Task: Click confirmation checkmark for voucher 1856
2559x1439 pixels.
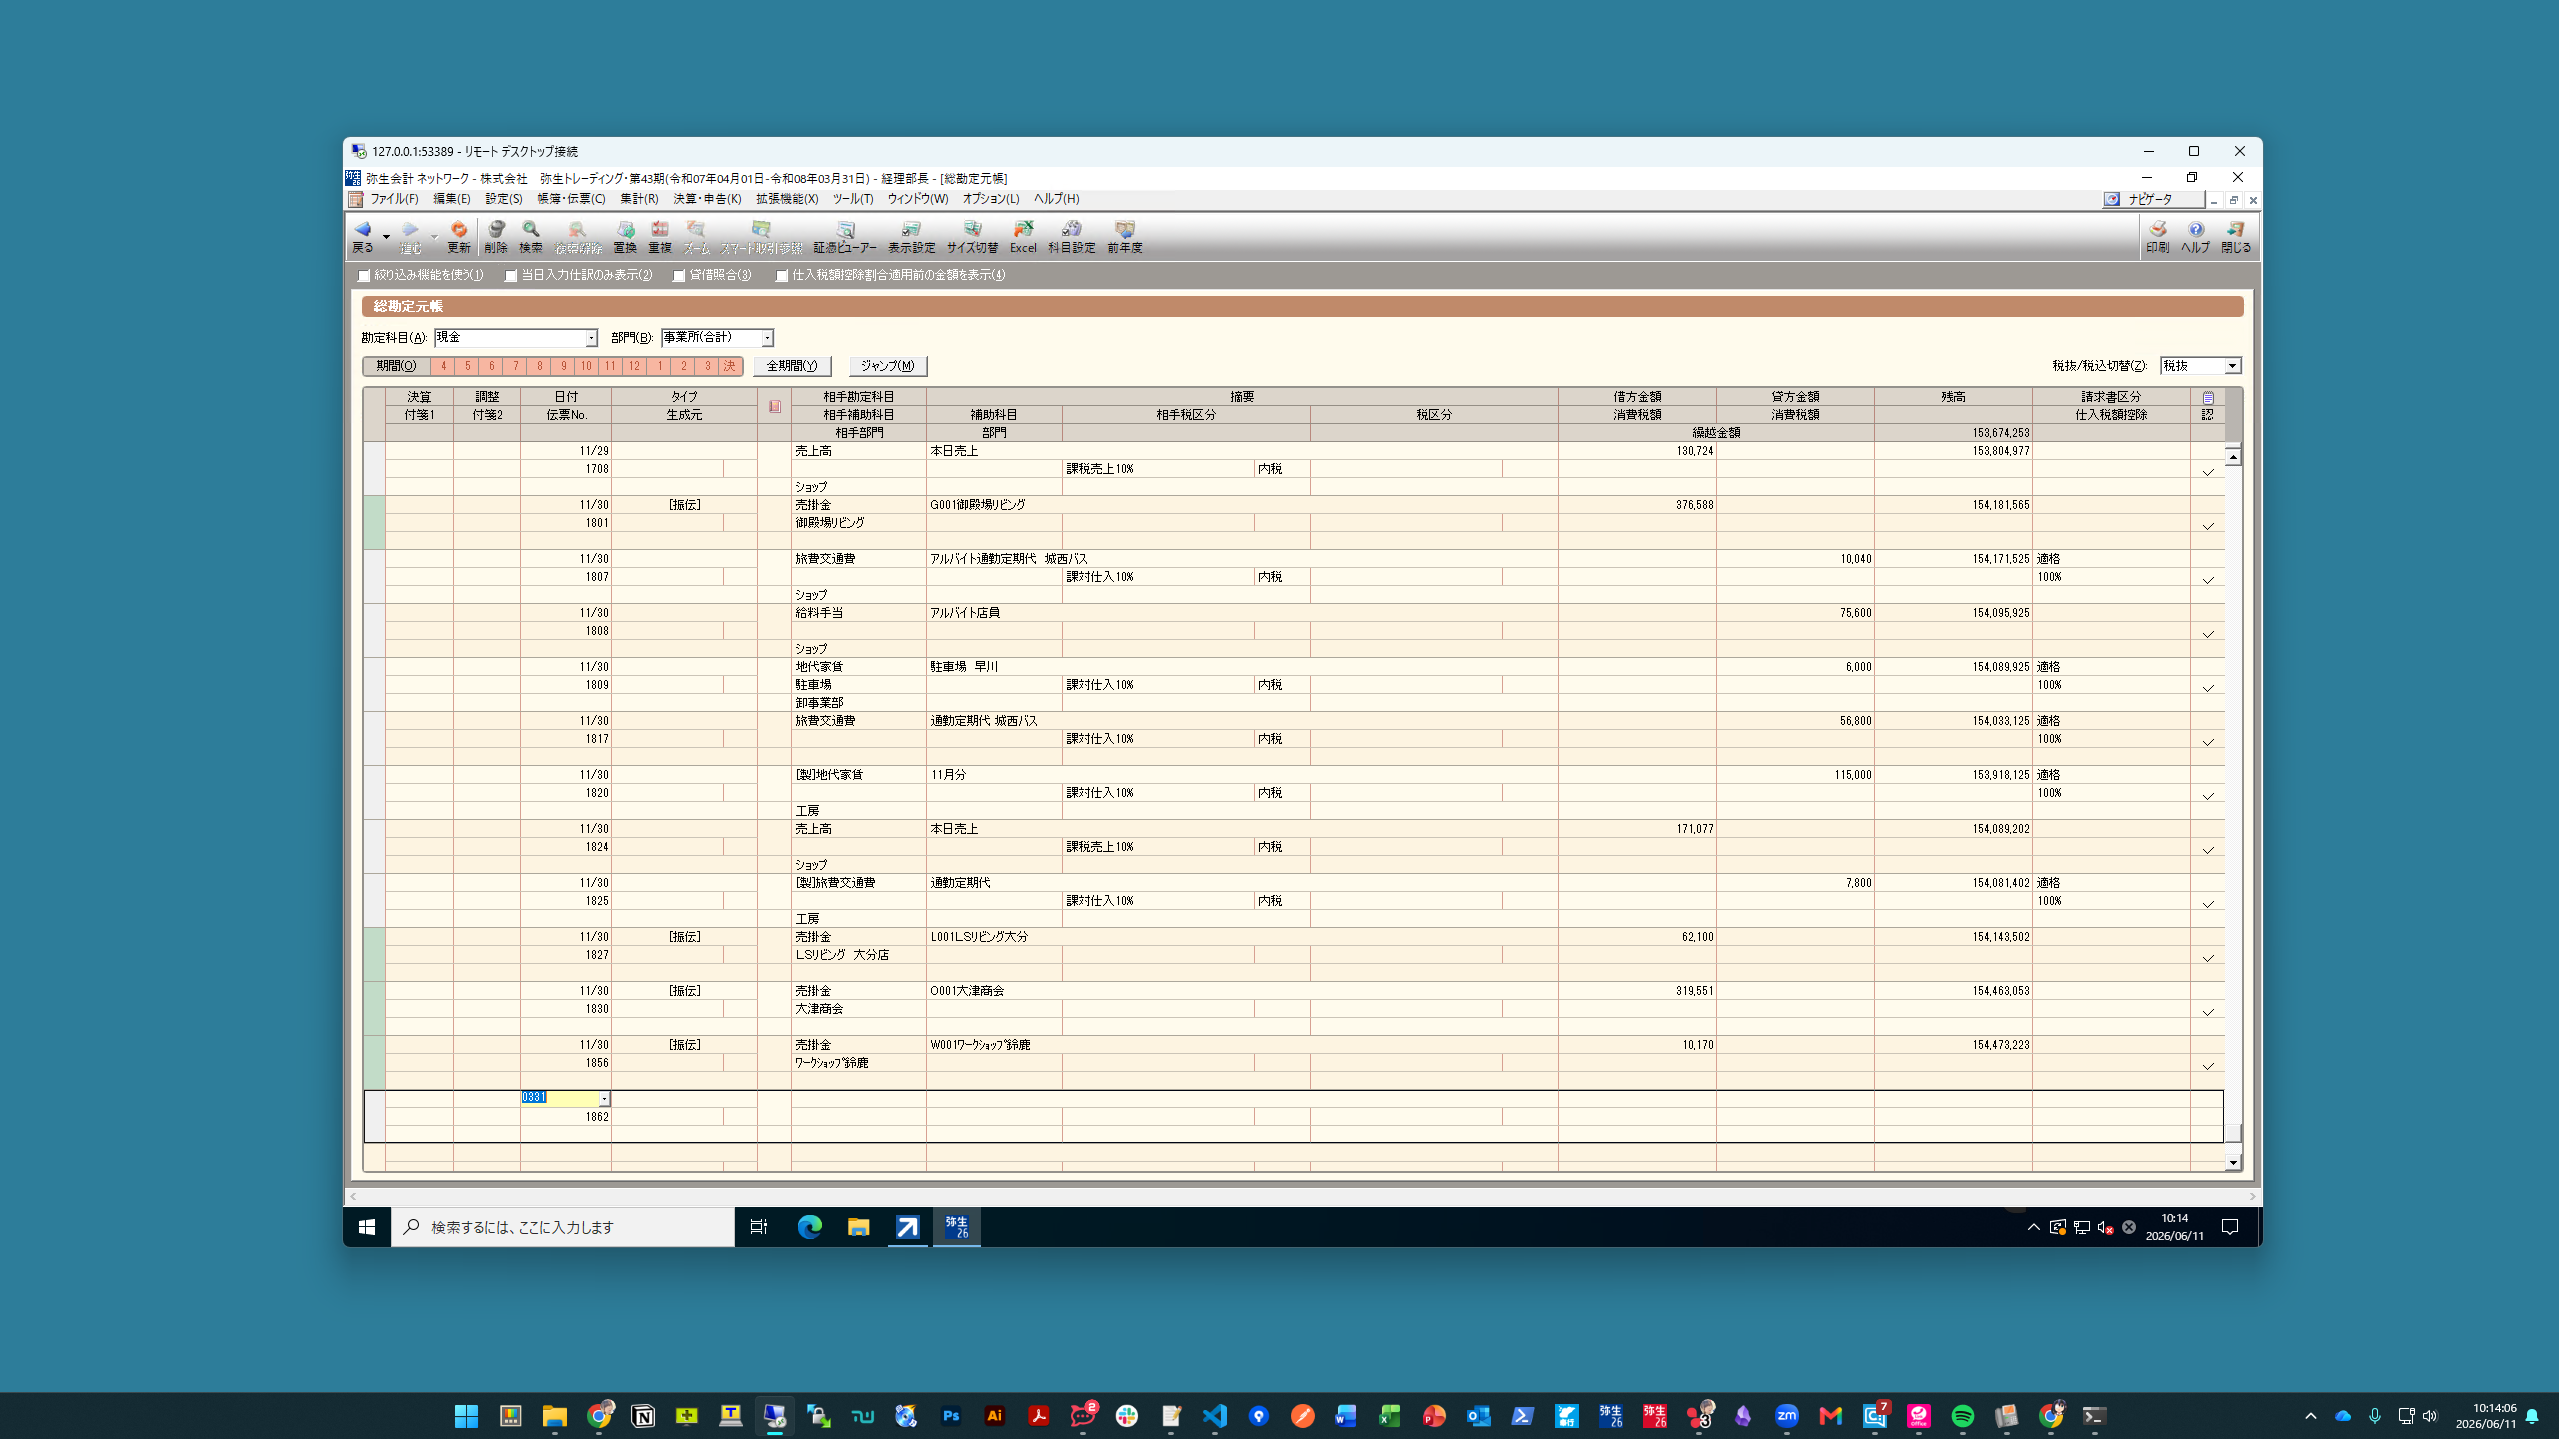Action: pyautogui.click(x=2207, y=1066)
